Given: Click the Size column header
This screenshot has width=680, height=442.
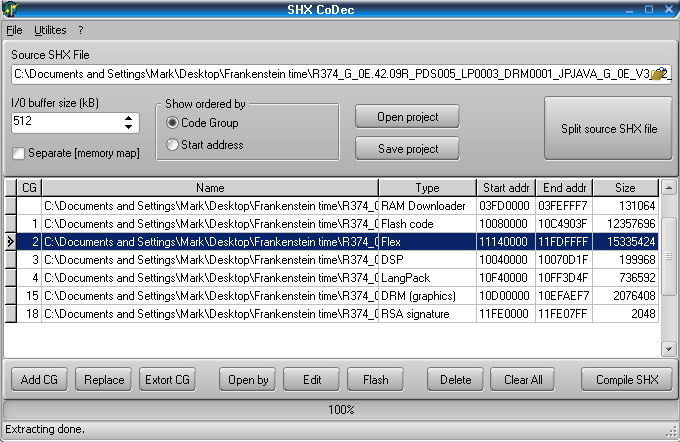Looking at the screenshot, I should 625,188.
